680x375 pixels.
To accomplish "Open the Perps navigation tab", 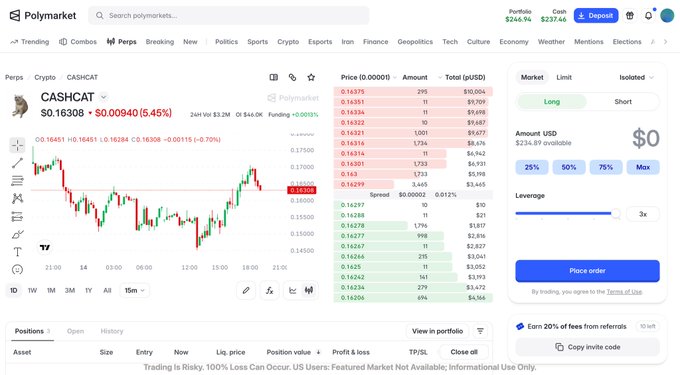I will 121,42.
